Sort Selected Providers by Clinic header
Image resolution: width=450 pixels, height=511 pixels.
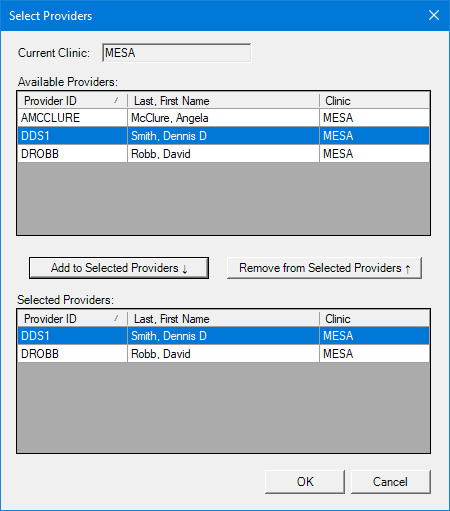(x=374, y=318)
